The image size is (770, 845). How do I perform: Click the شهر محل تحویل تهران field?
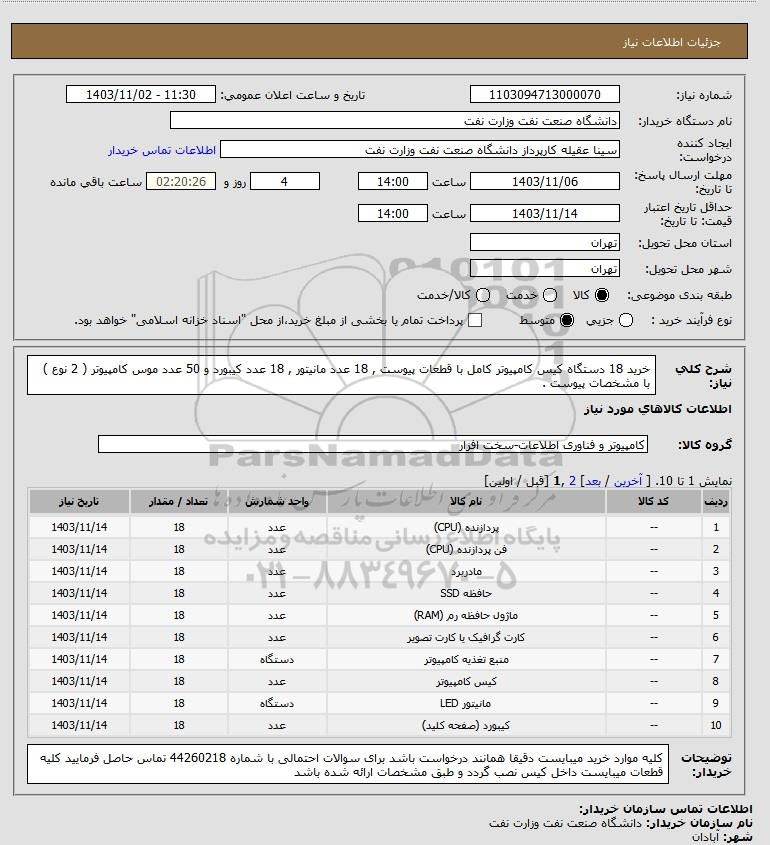(x=544, y=268)
